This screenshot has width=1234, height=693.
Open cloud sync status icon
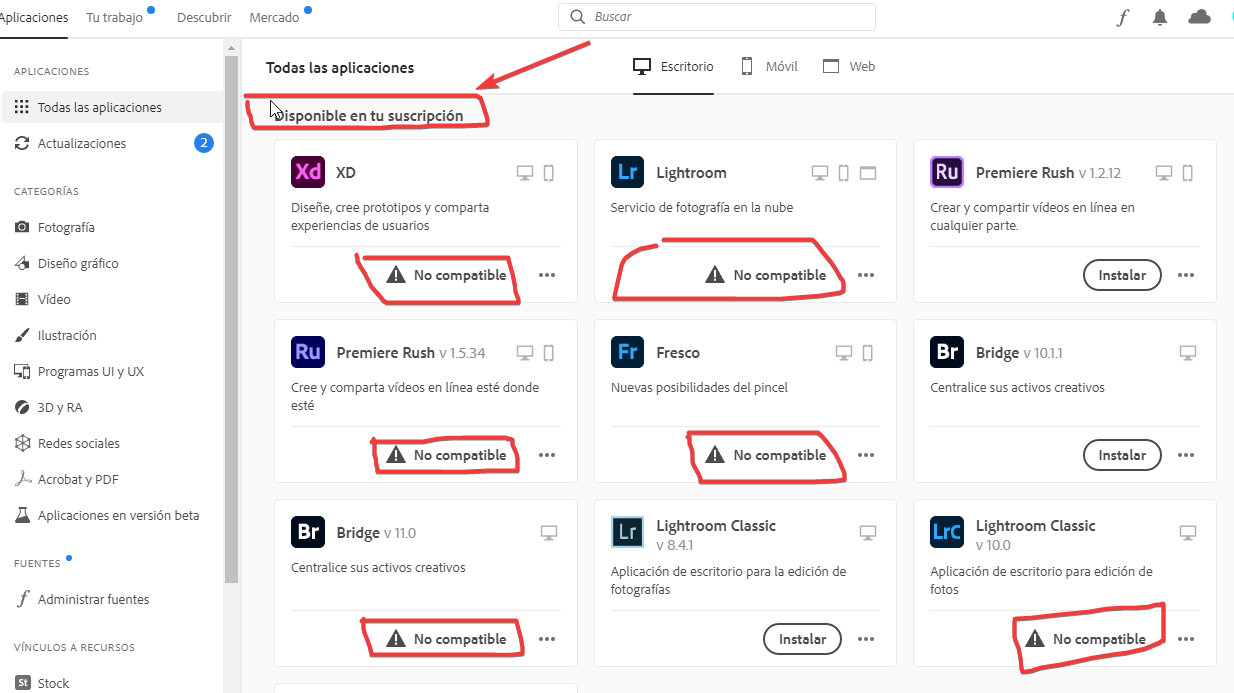(x=1199, y=17)
